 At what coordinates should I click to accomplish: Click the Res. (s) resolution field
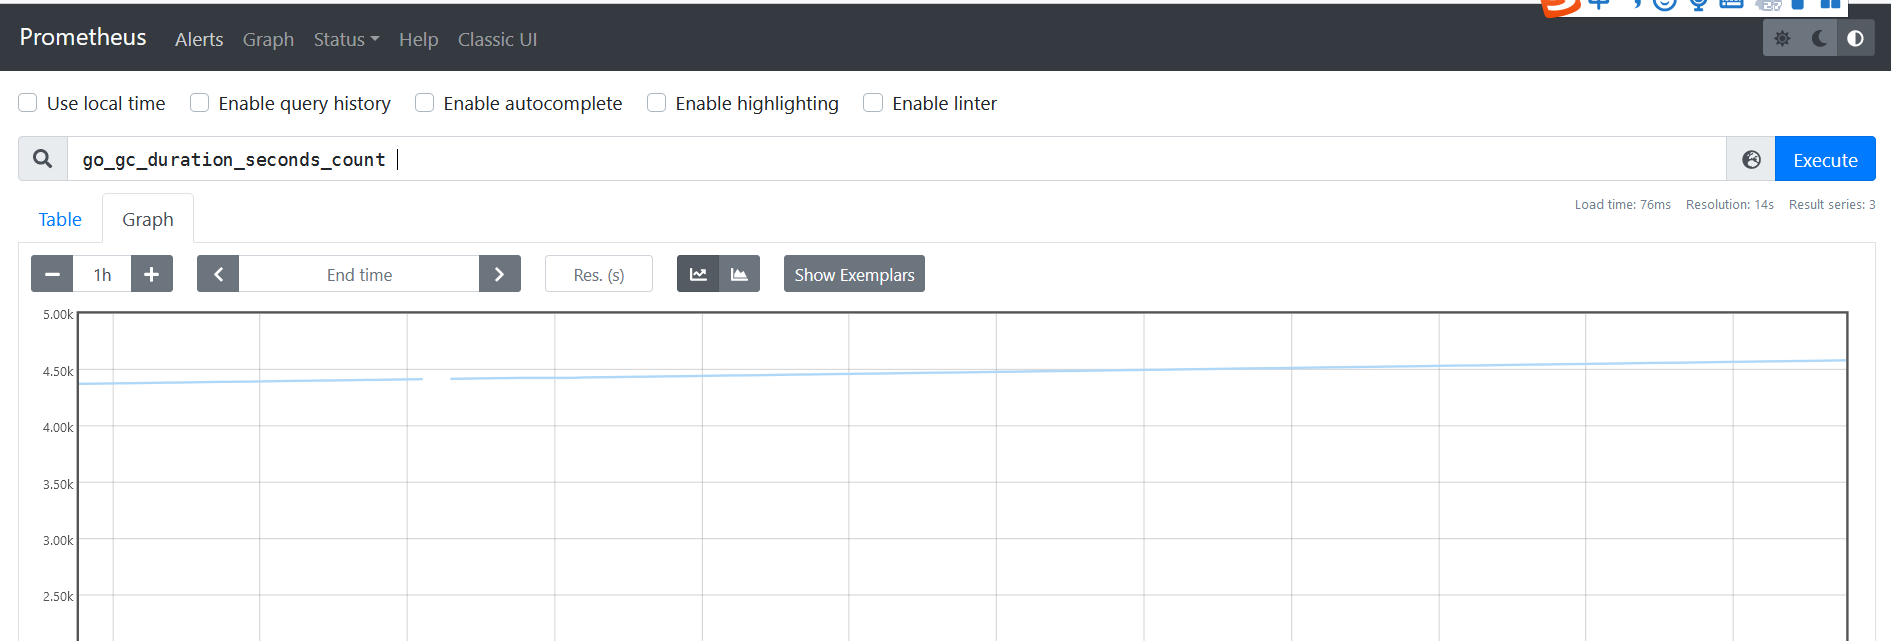point(599,274)
